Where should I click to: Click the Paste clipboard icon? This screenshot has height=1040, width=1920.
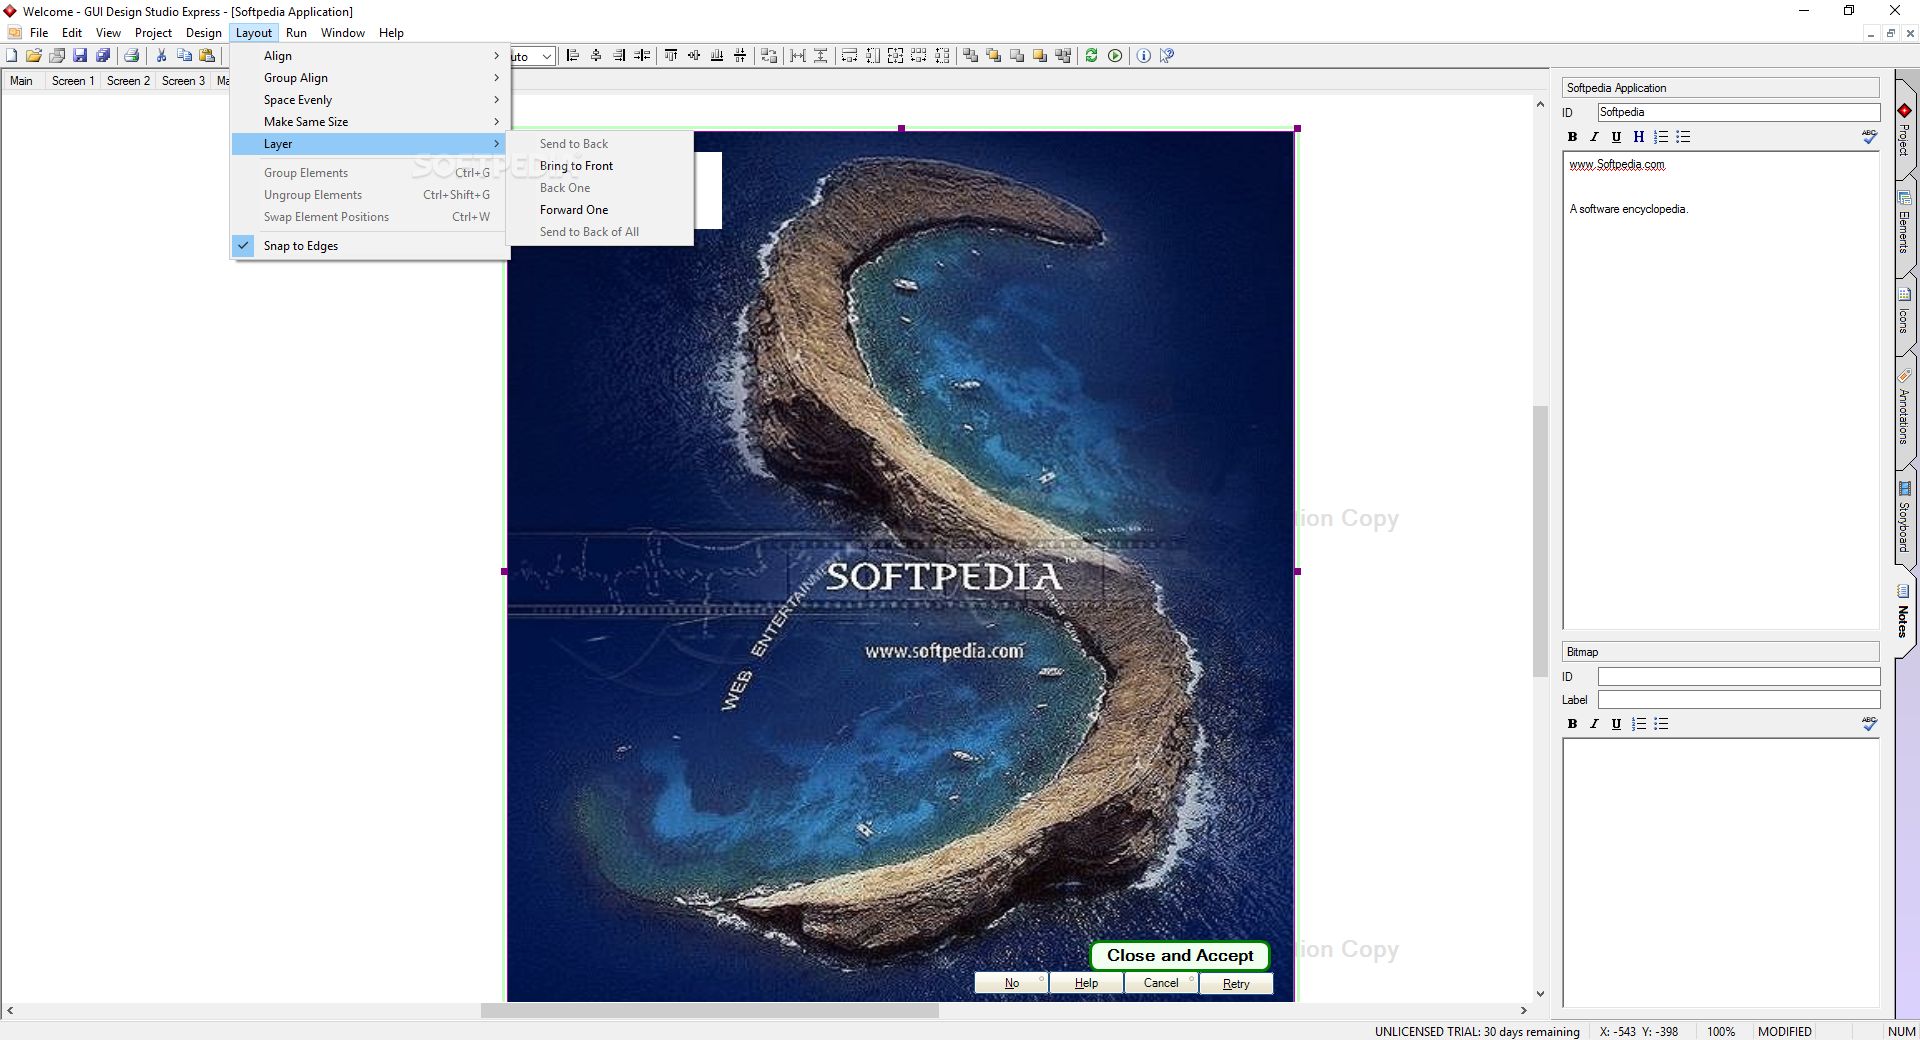tap(207, 56)
